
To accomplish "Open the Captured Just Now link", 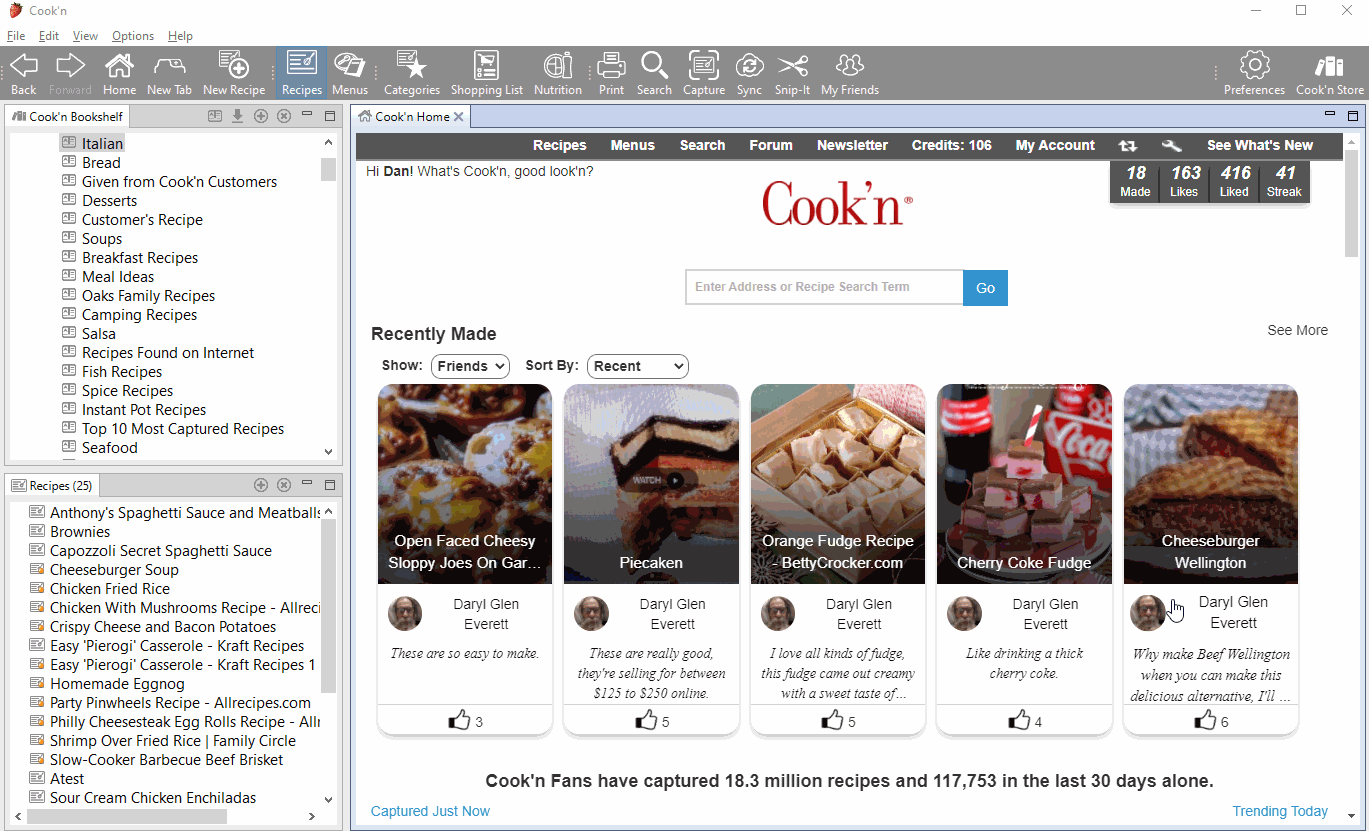I will pyautogui.click(x=430, y=811).
